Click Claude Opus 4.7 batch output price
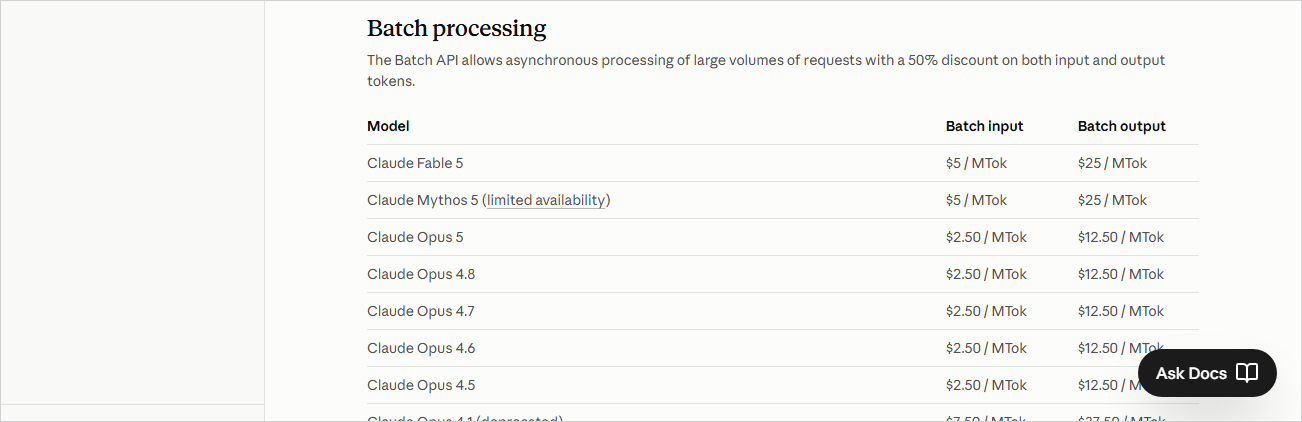 pyautogui.click(x=1121, y=311)
